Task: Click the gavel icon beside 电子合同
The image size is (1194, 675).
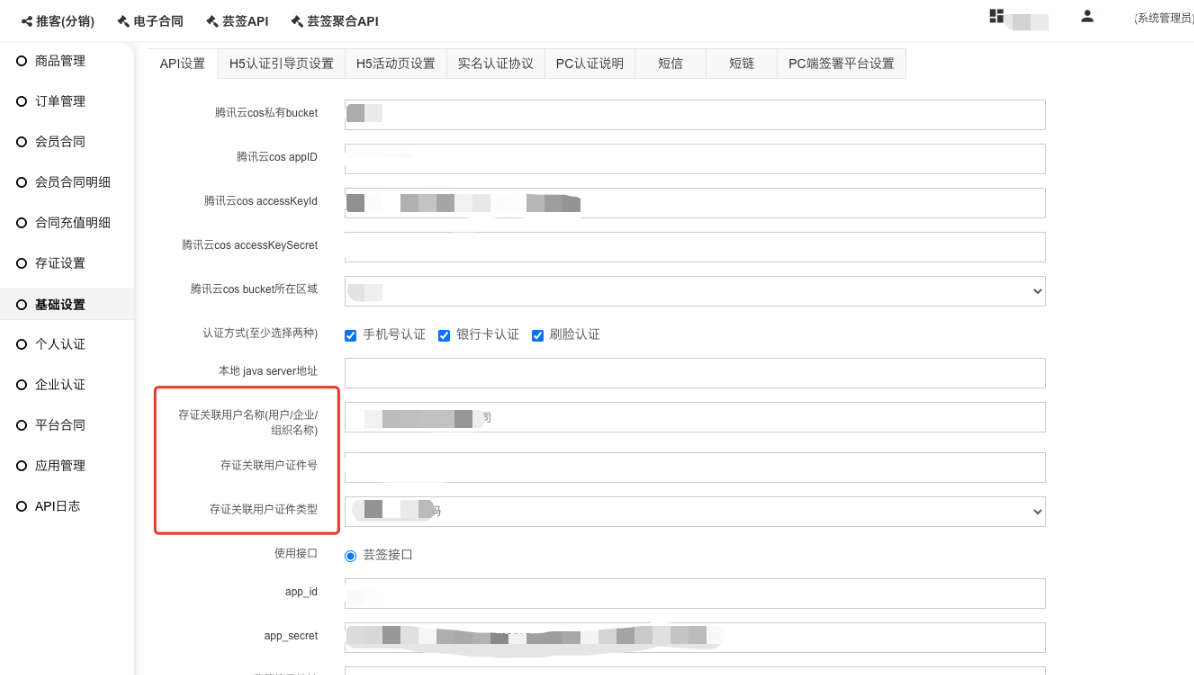Action: pyautogui.click(x=123, y=21)
